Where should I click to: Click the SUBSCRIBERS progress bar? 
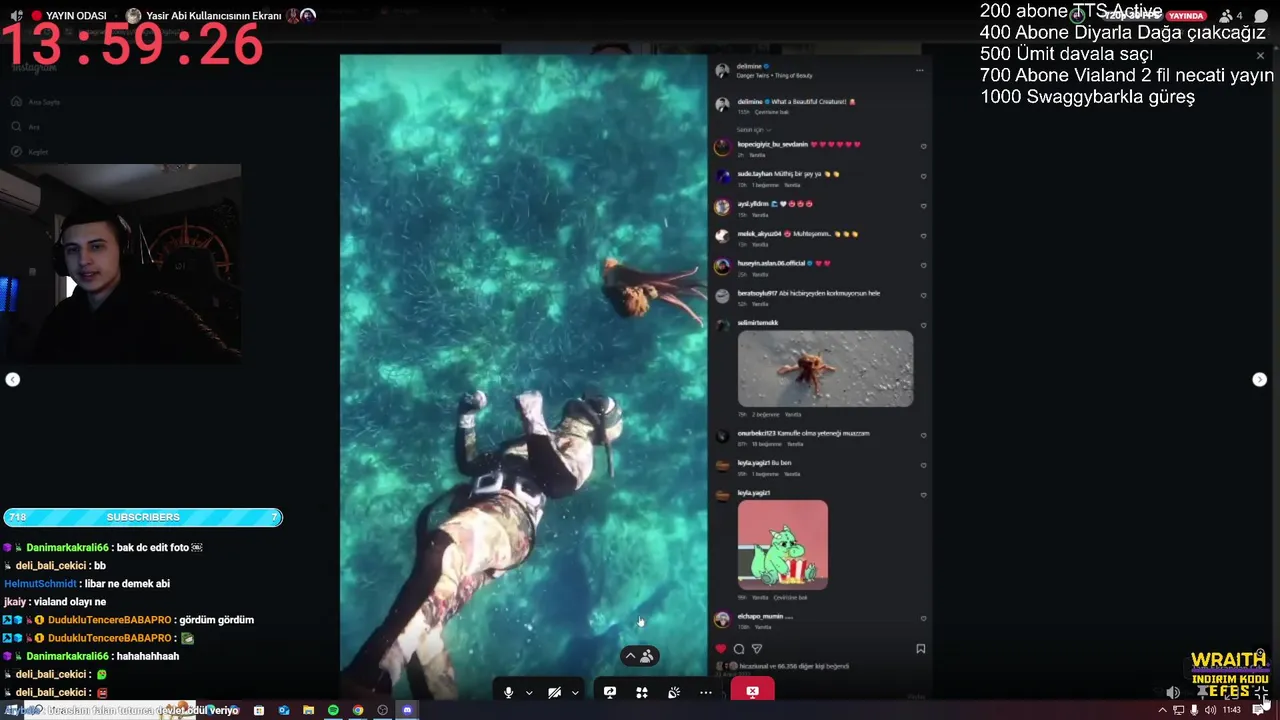click(x=143, y=517)
